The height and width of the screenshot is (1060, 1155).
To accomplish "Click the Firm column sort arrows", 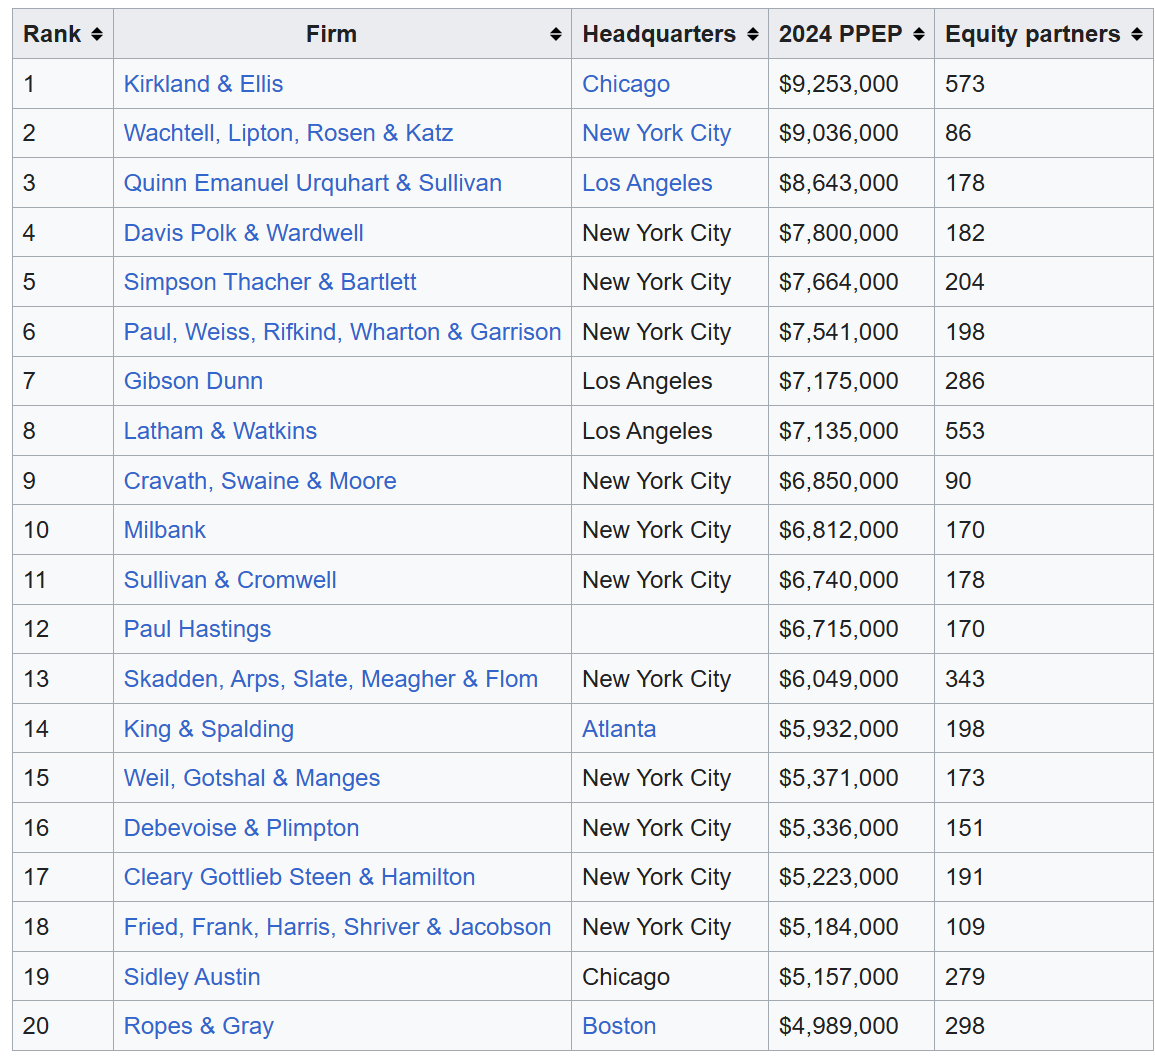I will point(555,34).
